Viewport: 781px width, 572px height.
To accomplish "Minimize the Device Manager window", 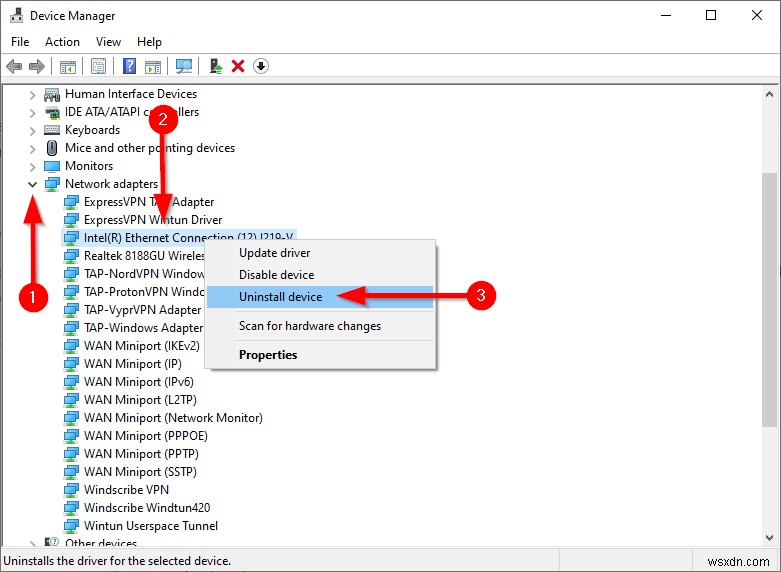I will coord(666,15).
